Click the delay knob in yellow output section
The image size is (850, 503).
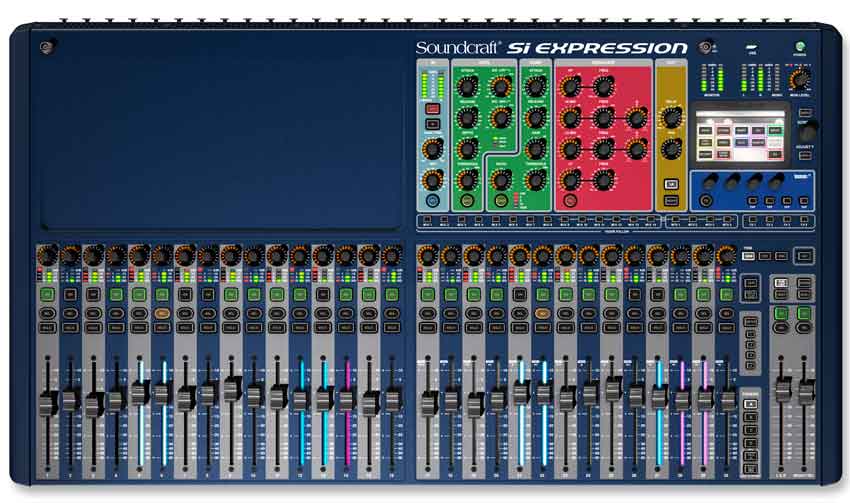tap(671, 117)
